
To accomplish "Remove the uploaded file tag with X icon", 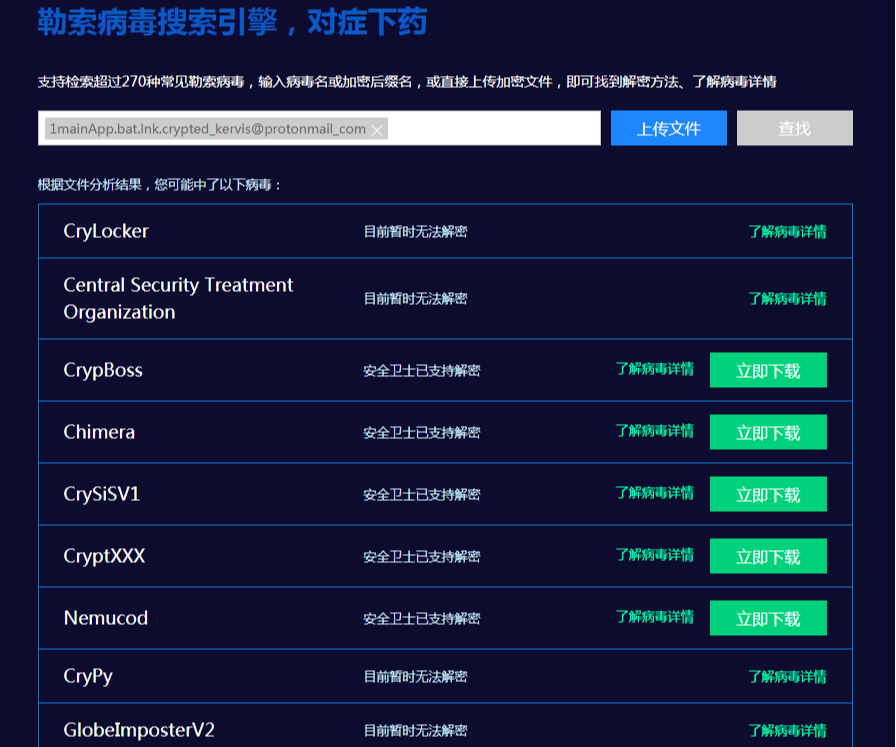I will [377, 130].
